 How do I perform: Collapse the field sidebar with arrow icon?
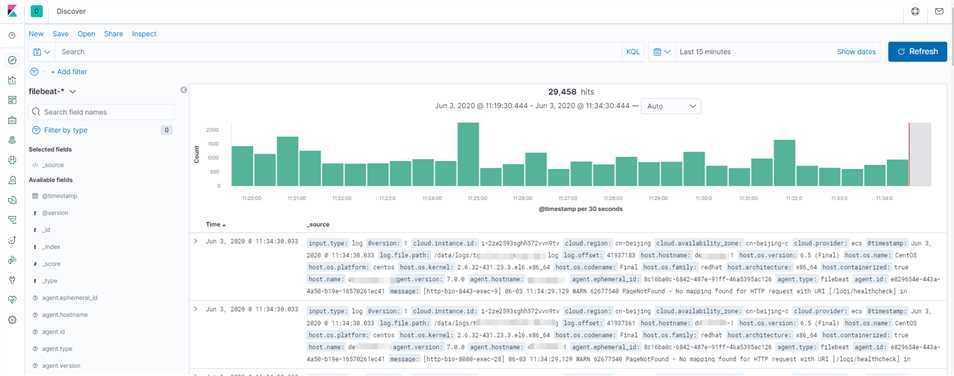pyautogui.click(x=183, y=90)
